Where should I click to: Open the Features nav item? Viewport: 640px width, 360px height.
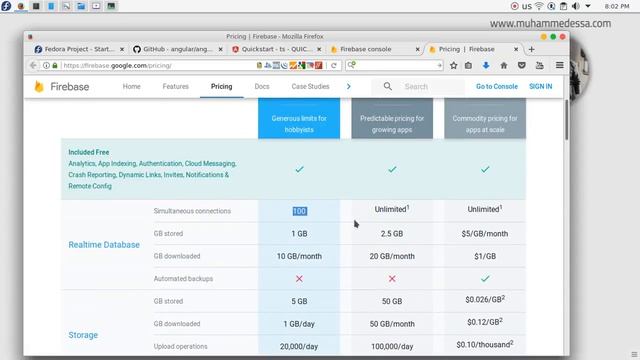(x=176, y=86)
